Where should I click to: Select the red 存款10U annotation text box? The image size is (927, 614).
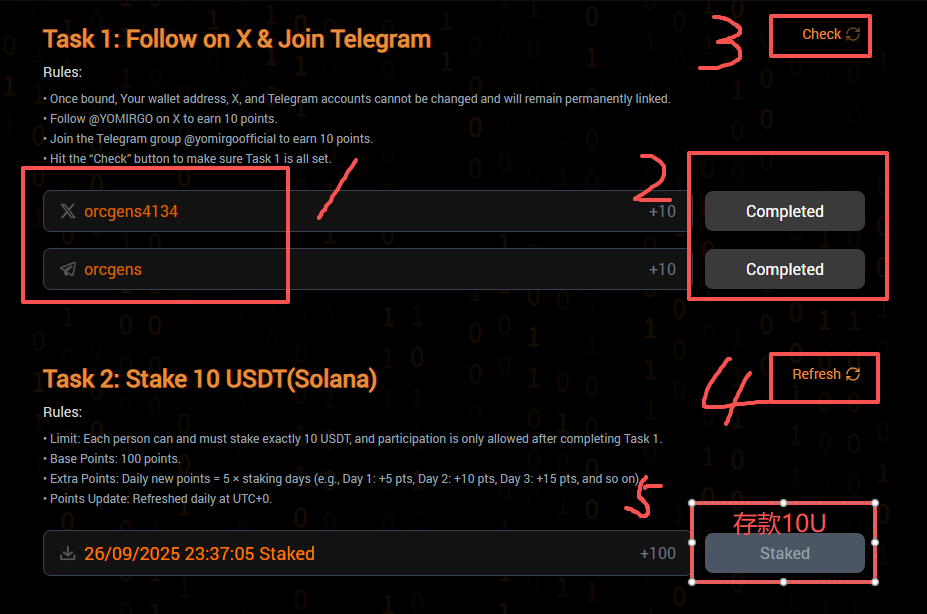[783, 542]
